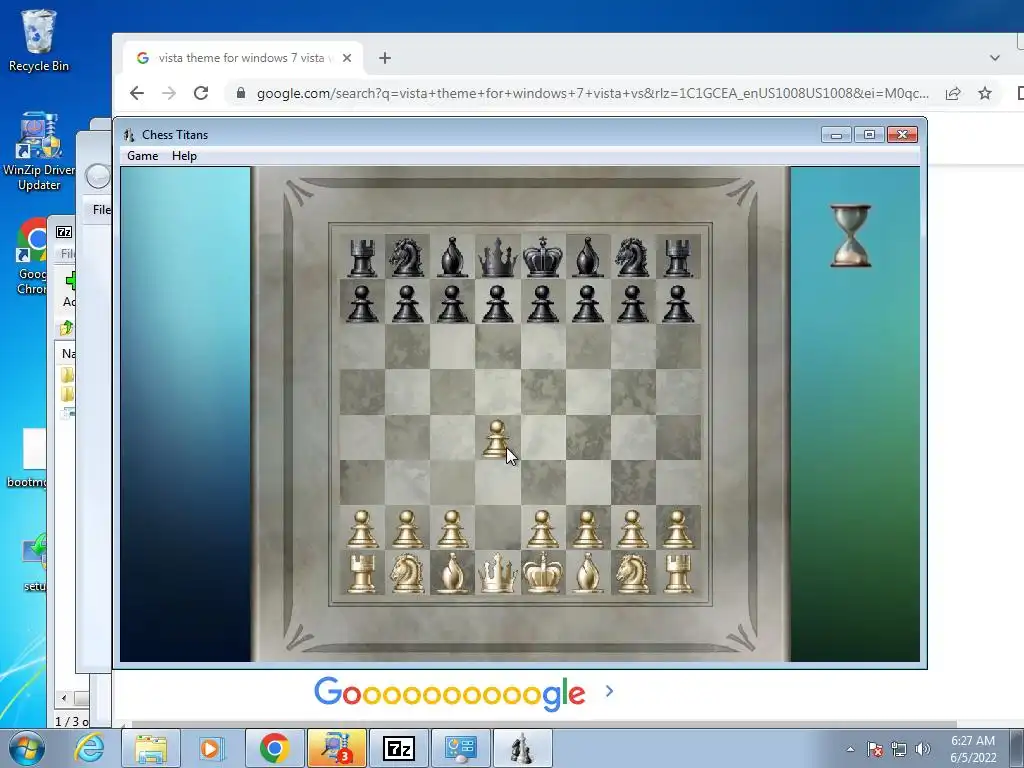Select the white rook on a1
The height and width of the screenshot is (768, 1024).
coord(362,573)
